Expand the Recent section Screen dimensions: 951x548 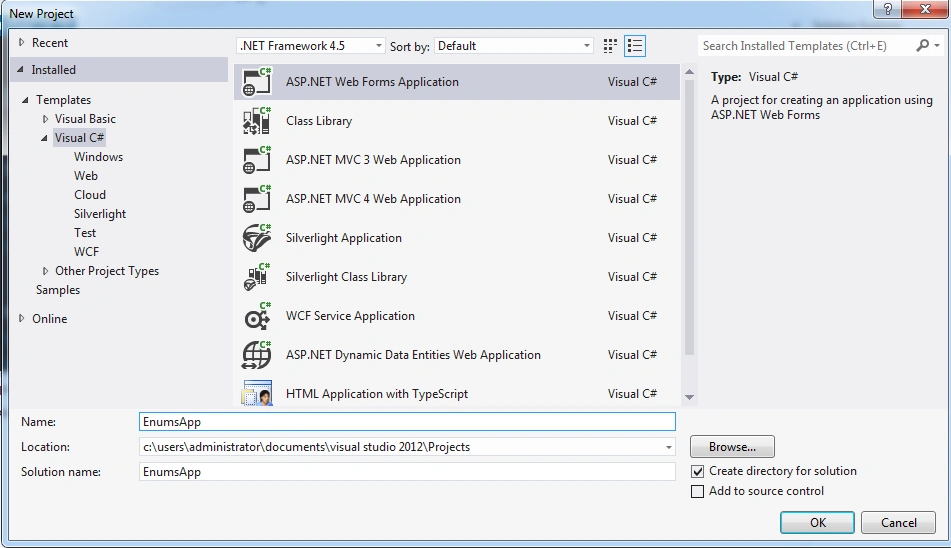[22, 42]
